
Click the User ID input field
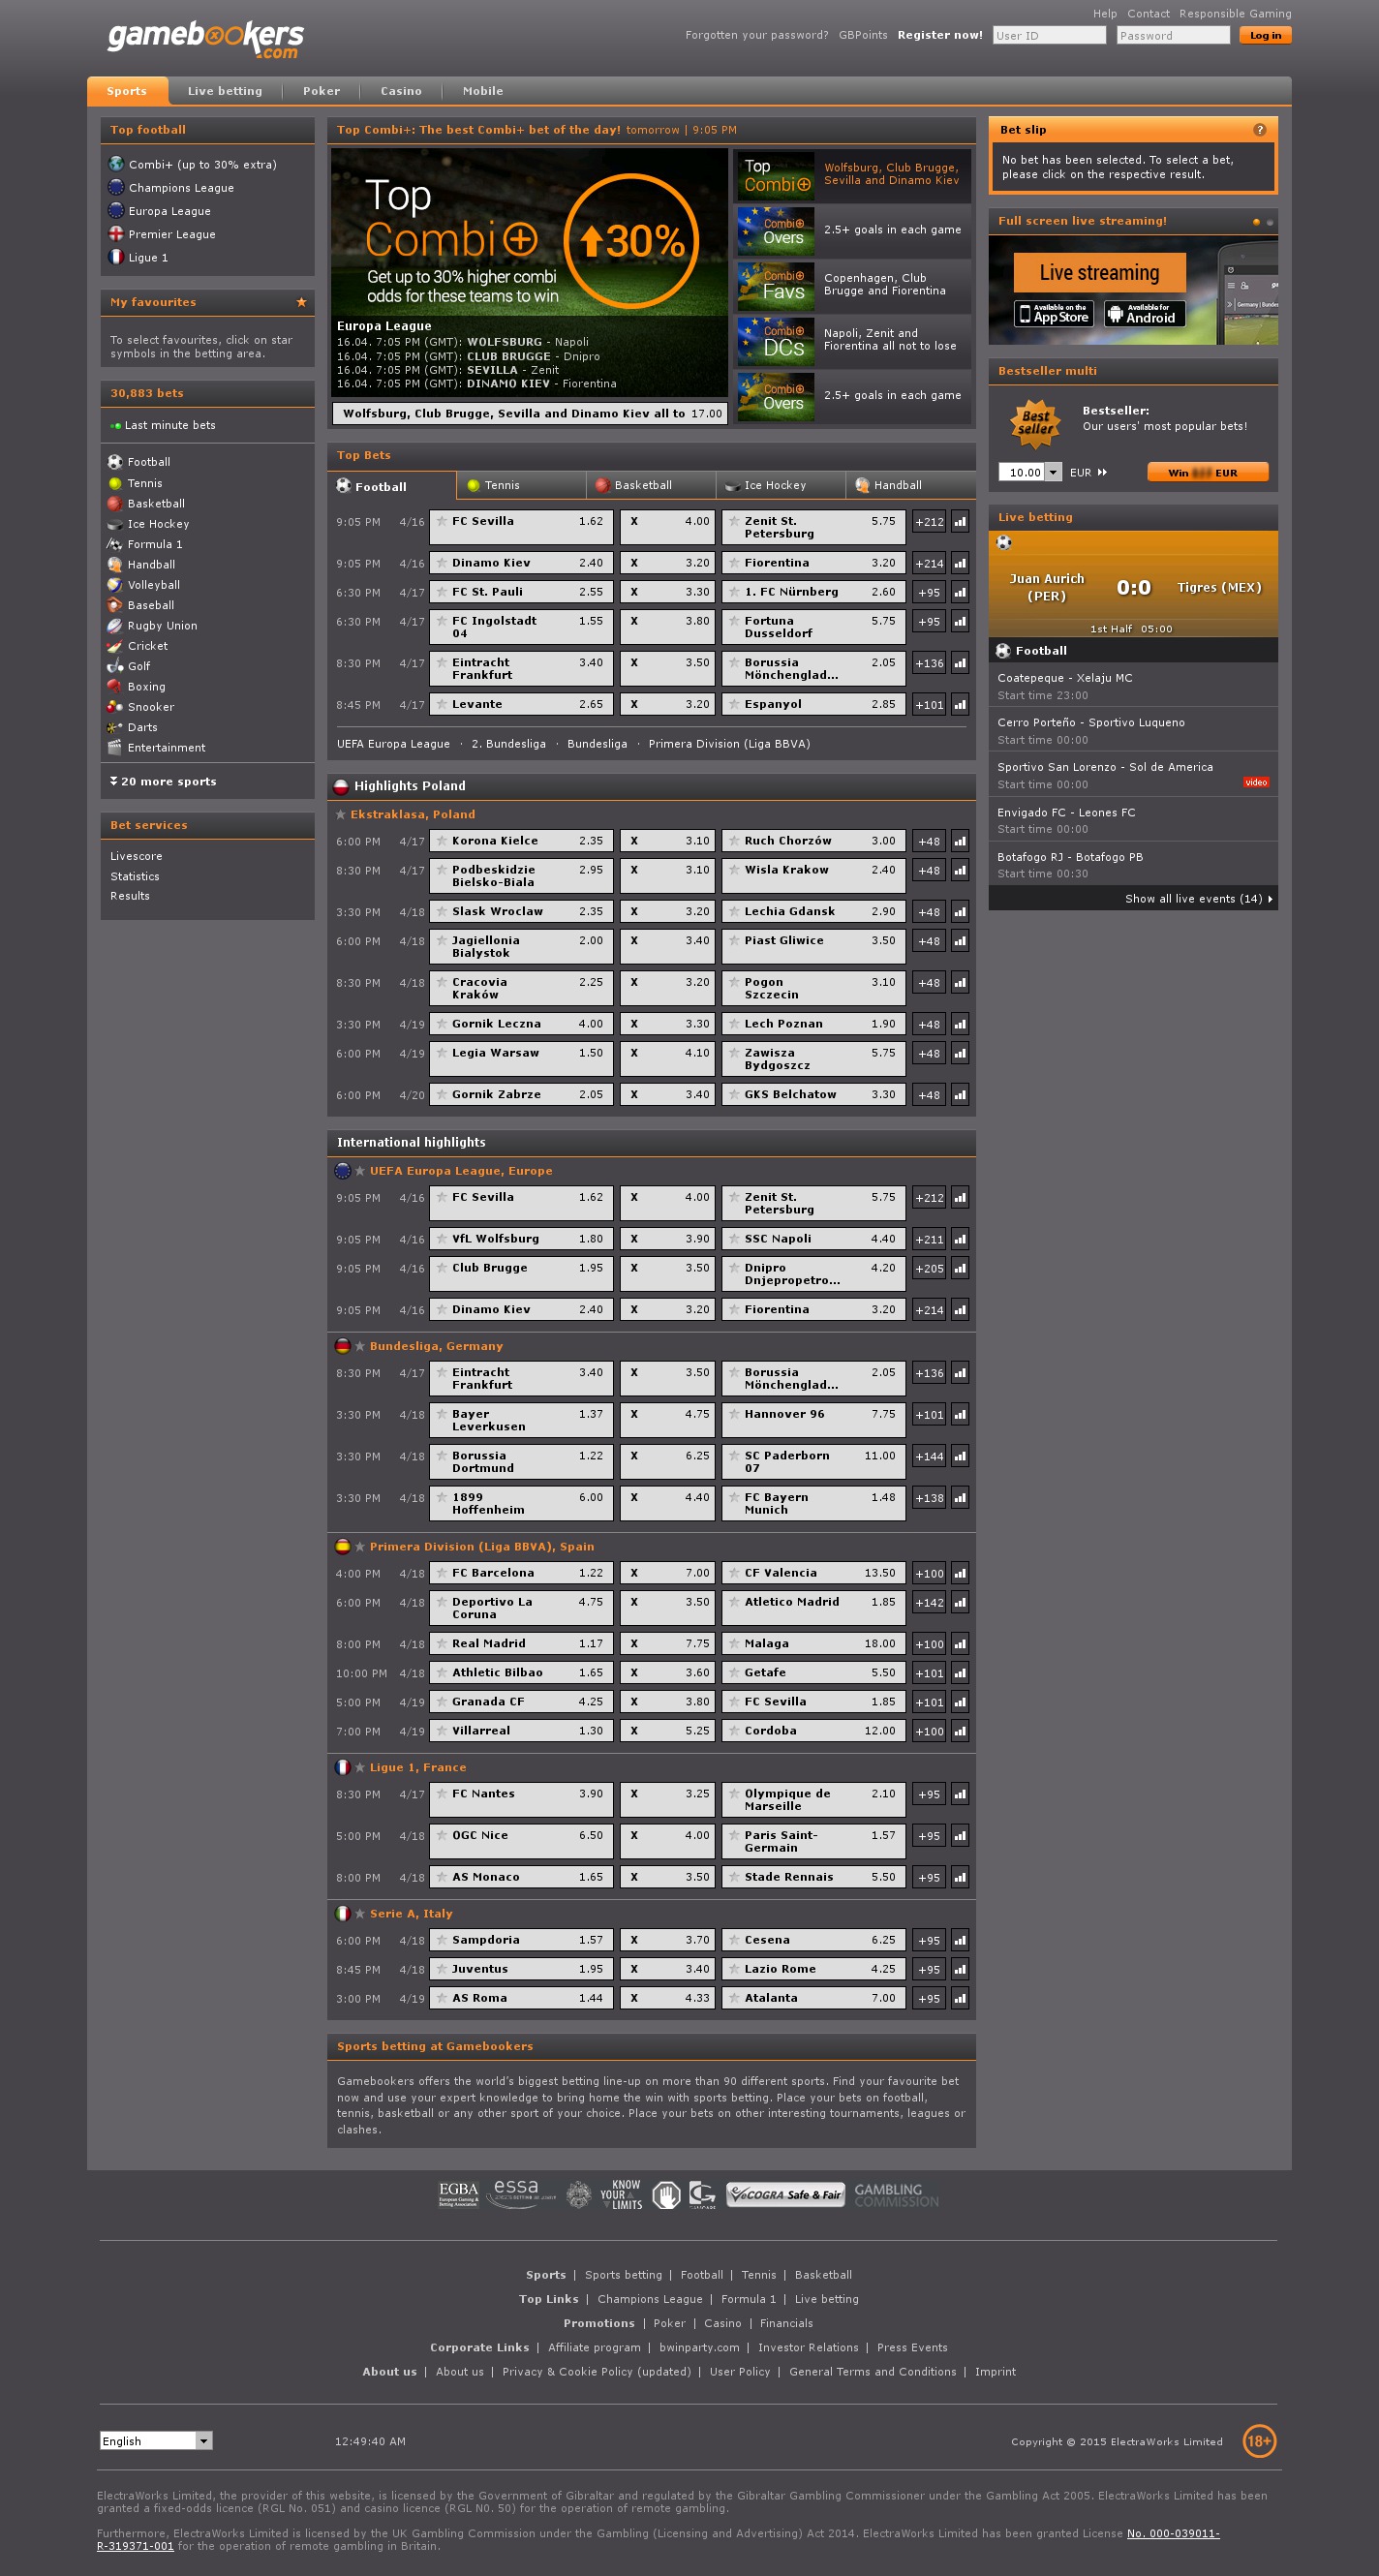click(1048, 36)
